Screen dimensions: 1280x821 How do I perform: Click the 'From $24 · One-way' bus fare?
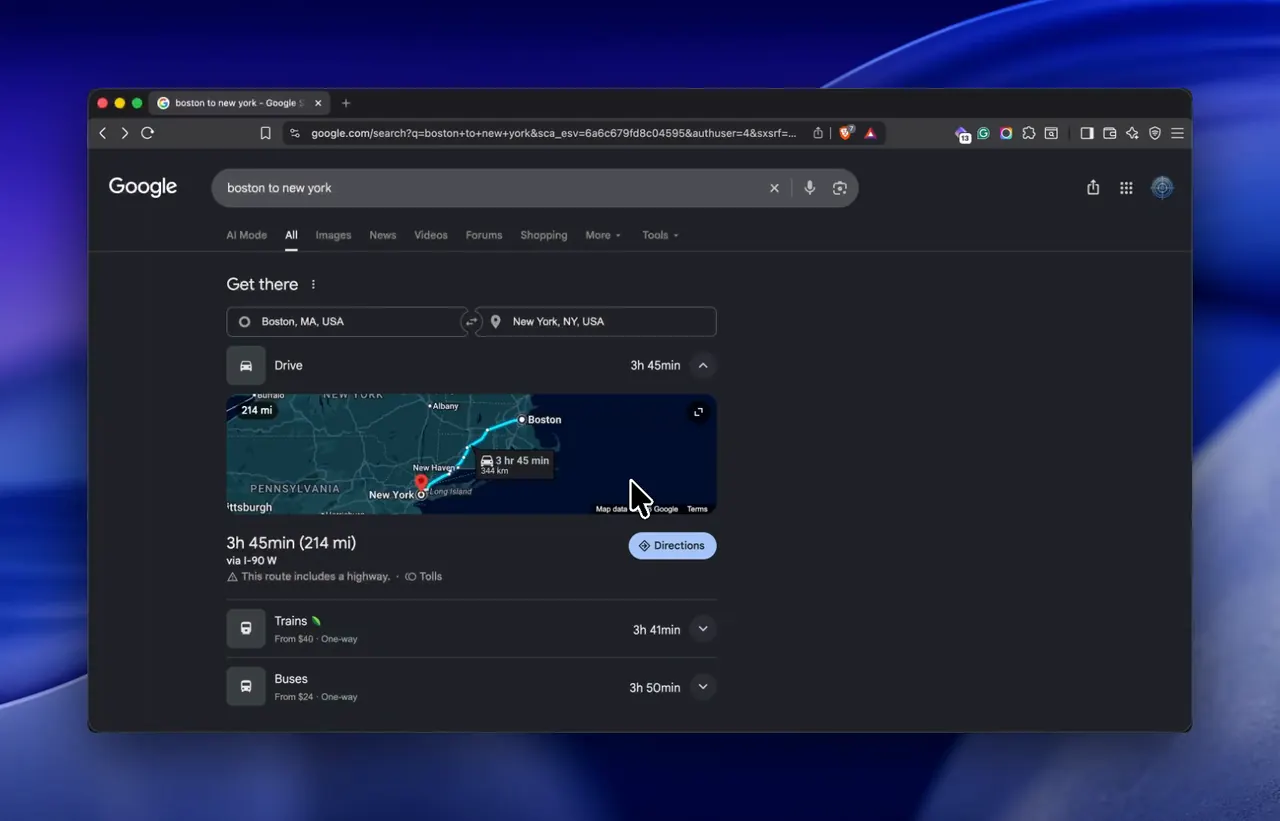click(x=316, y=697)
